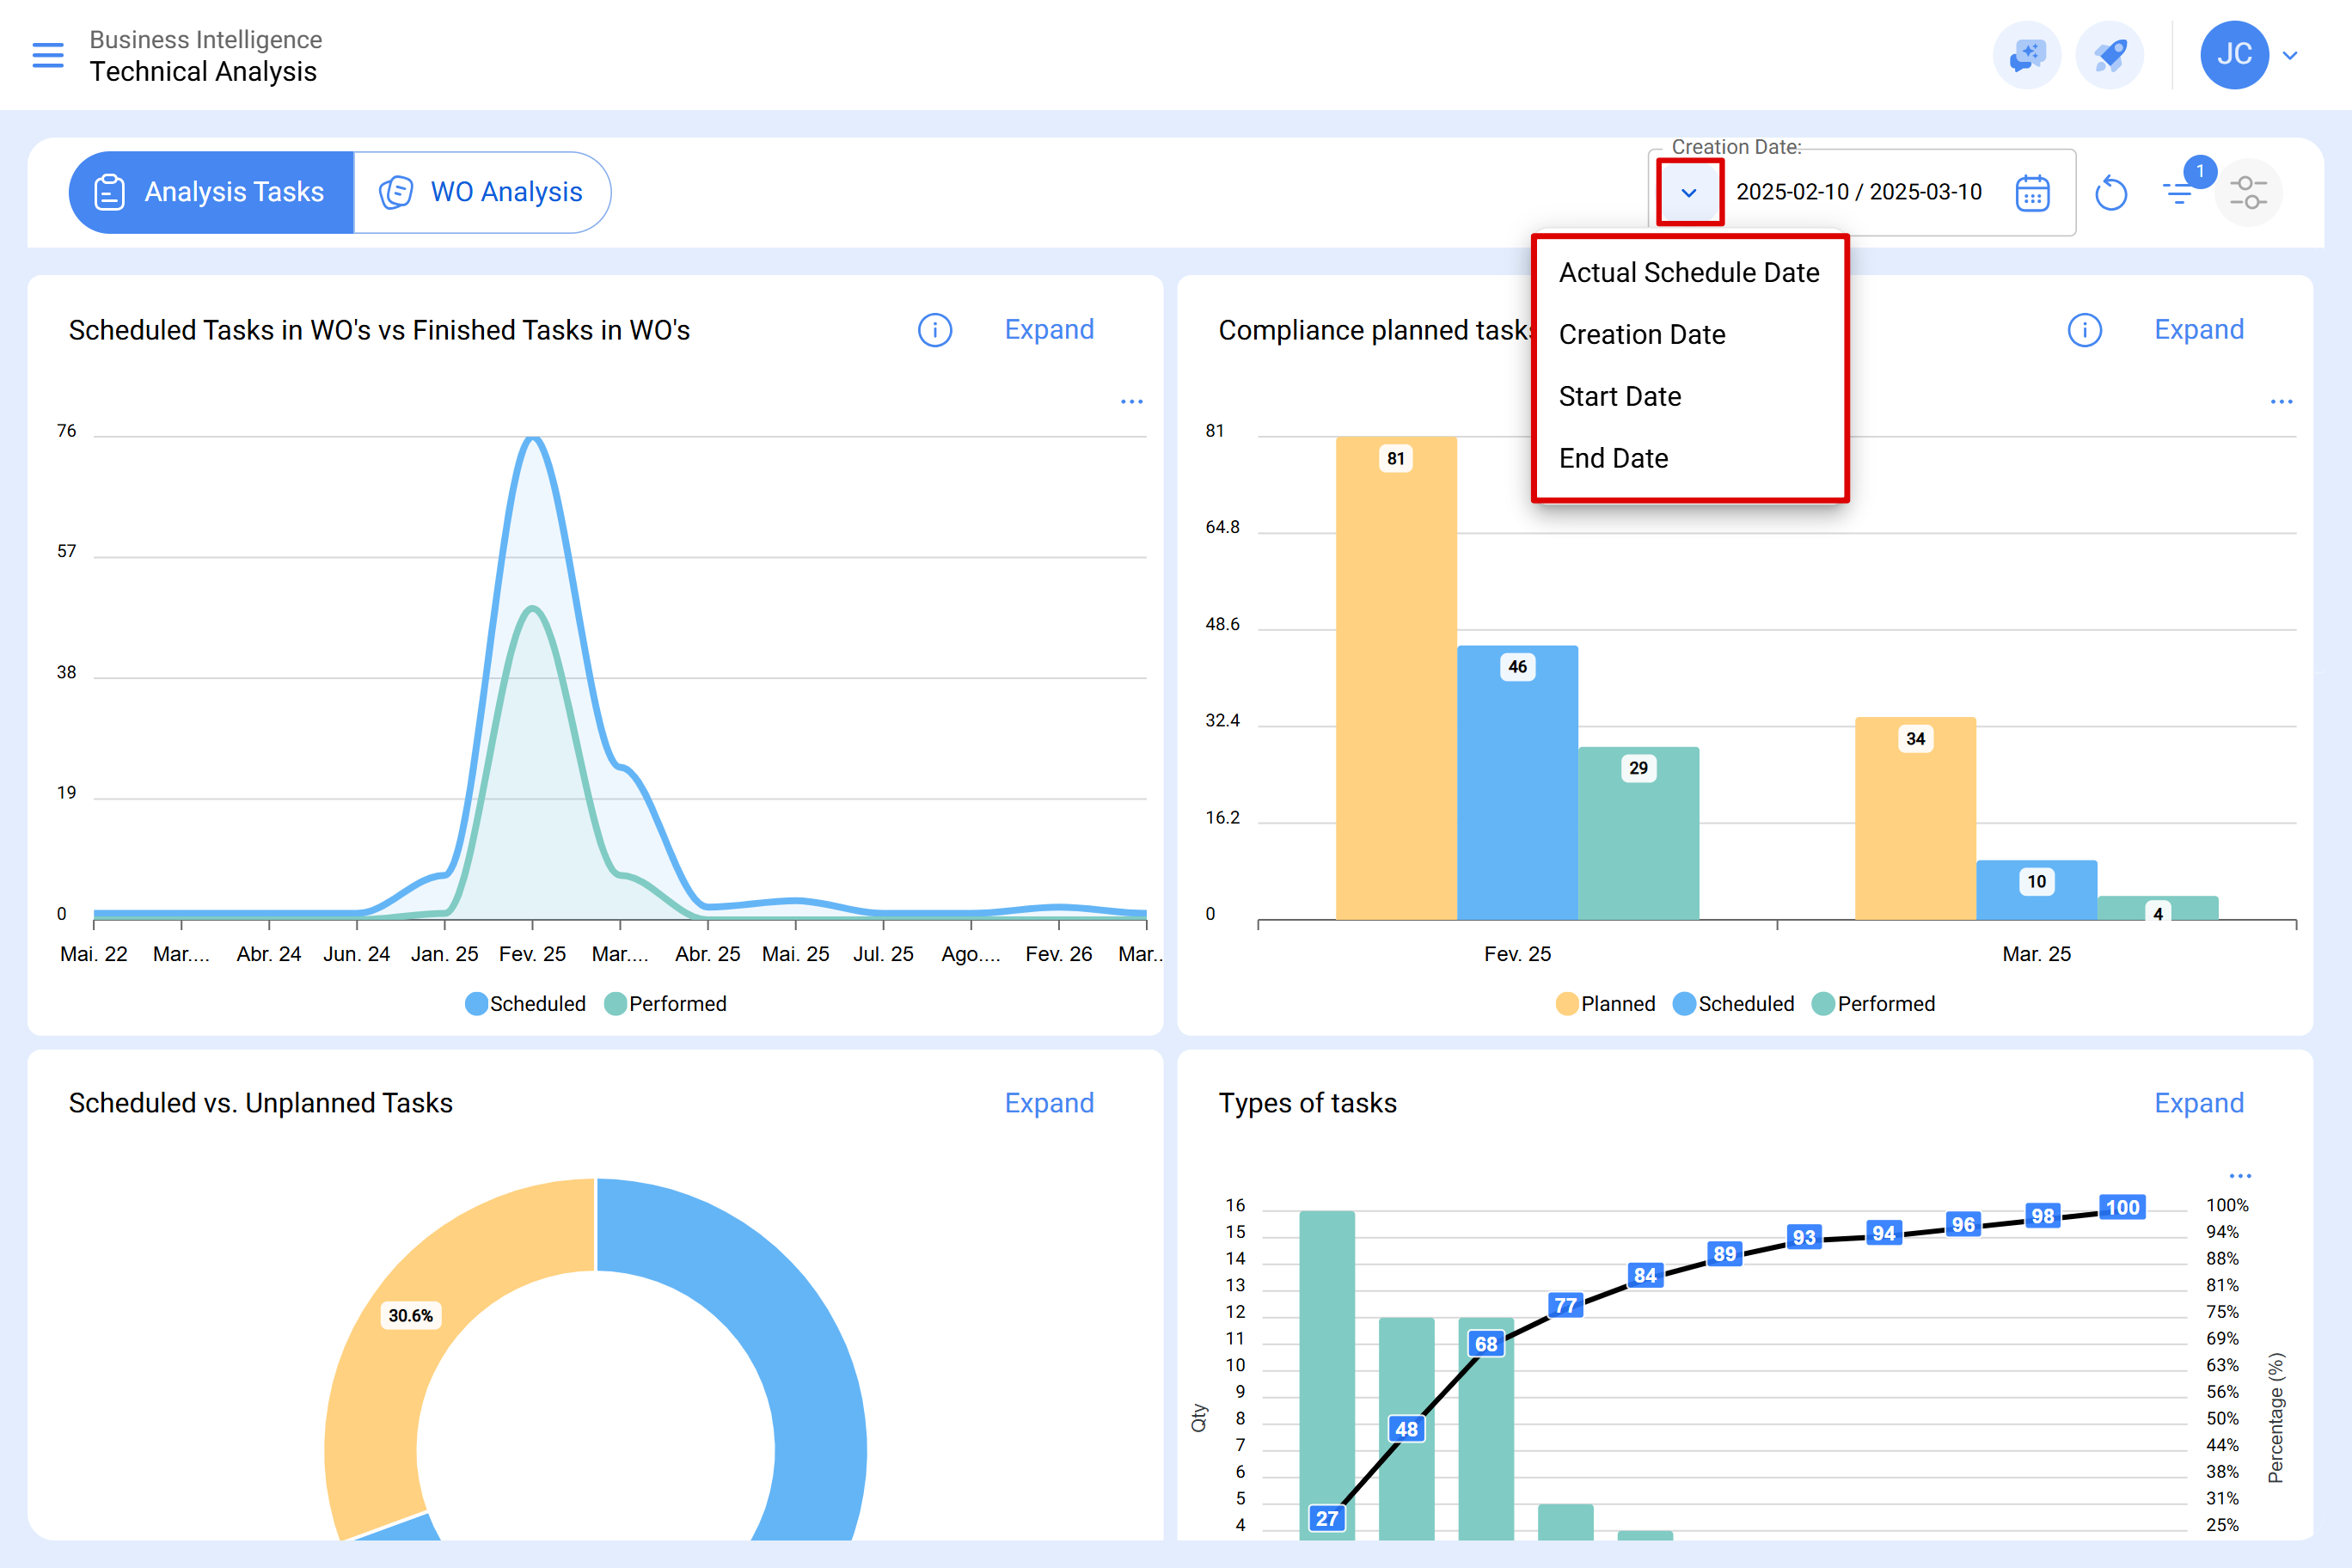The width and height of the screenshot is (2352, 1568).
Task: Collapse the date type dropdown arrow
Action: [1689, 192]
